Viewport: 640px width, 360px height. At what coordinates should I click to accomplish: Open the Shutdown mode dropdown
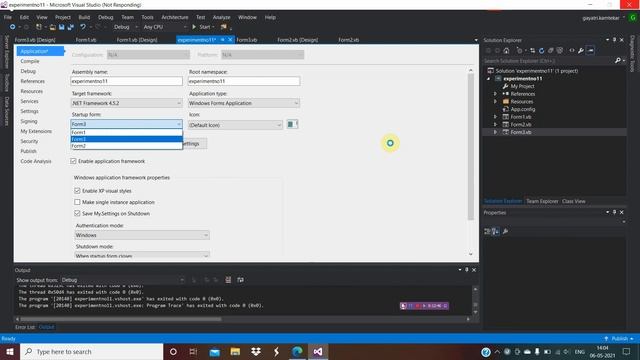(142, 256)
